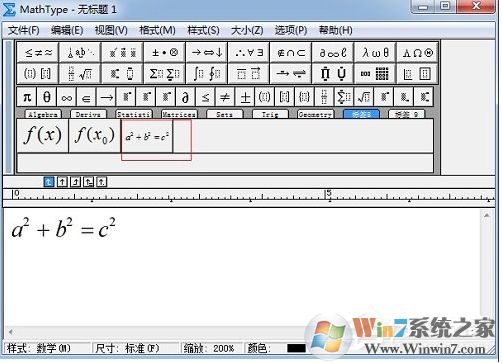
Task: Open the fraction and radical templates palette
Action: pyautogui.click(x=80, y=73)
